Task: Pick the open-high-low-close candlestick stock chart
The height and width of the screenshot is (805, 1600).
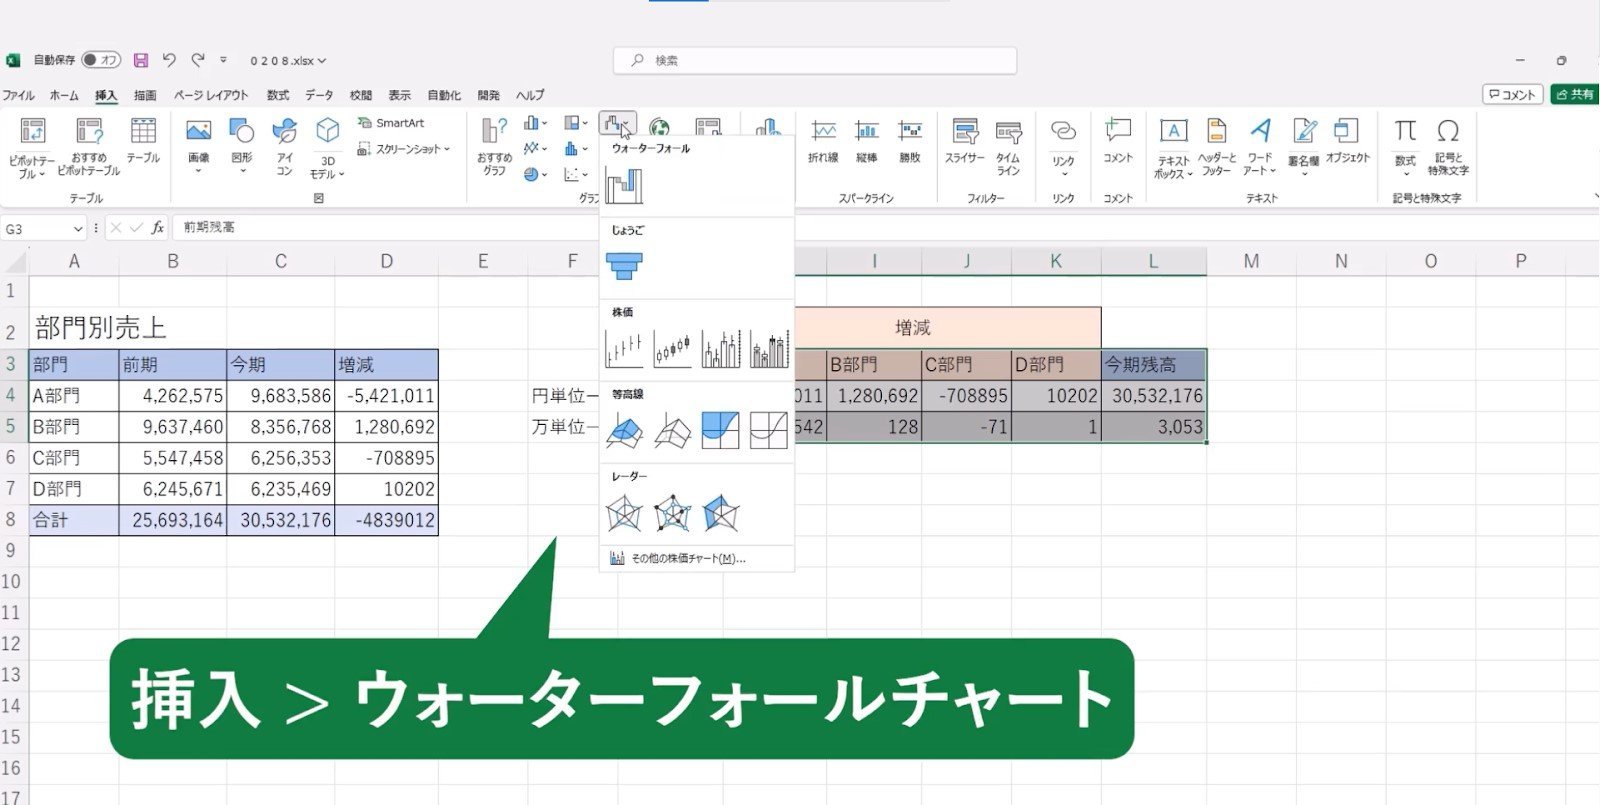Action: [x=672, y=349]
